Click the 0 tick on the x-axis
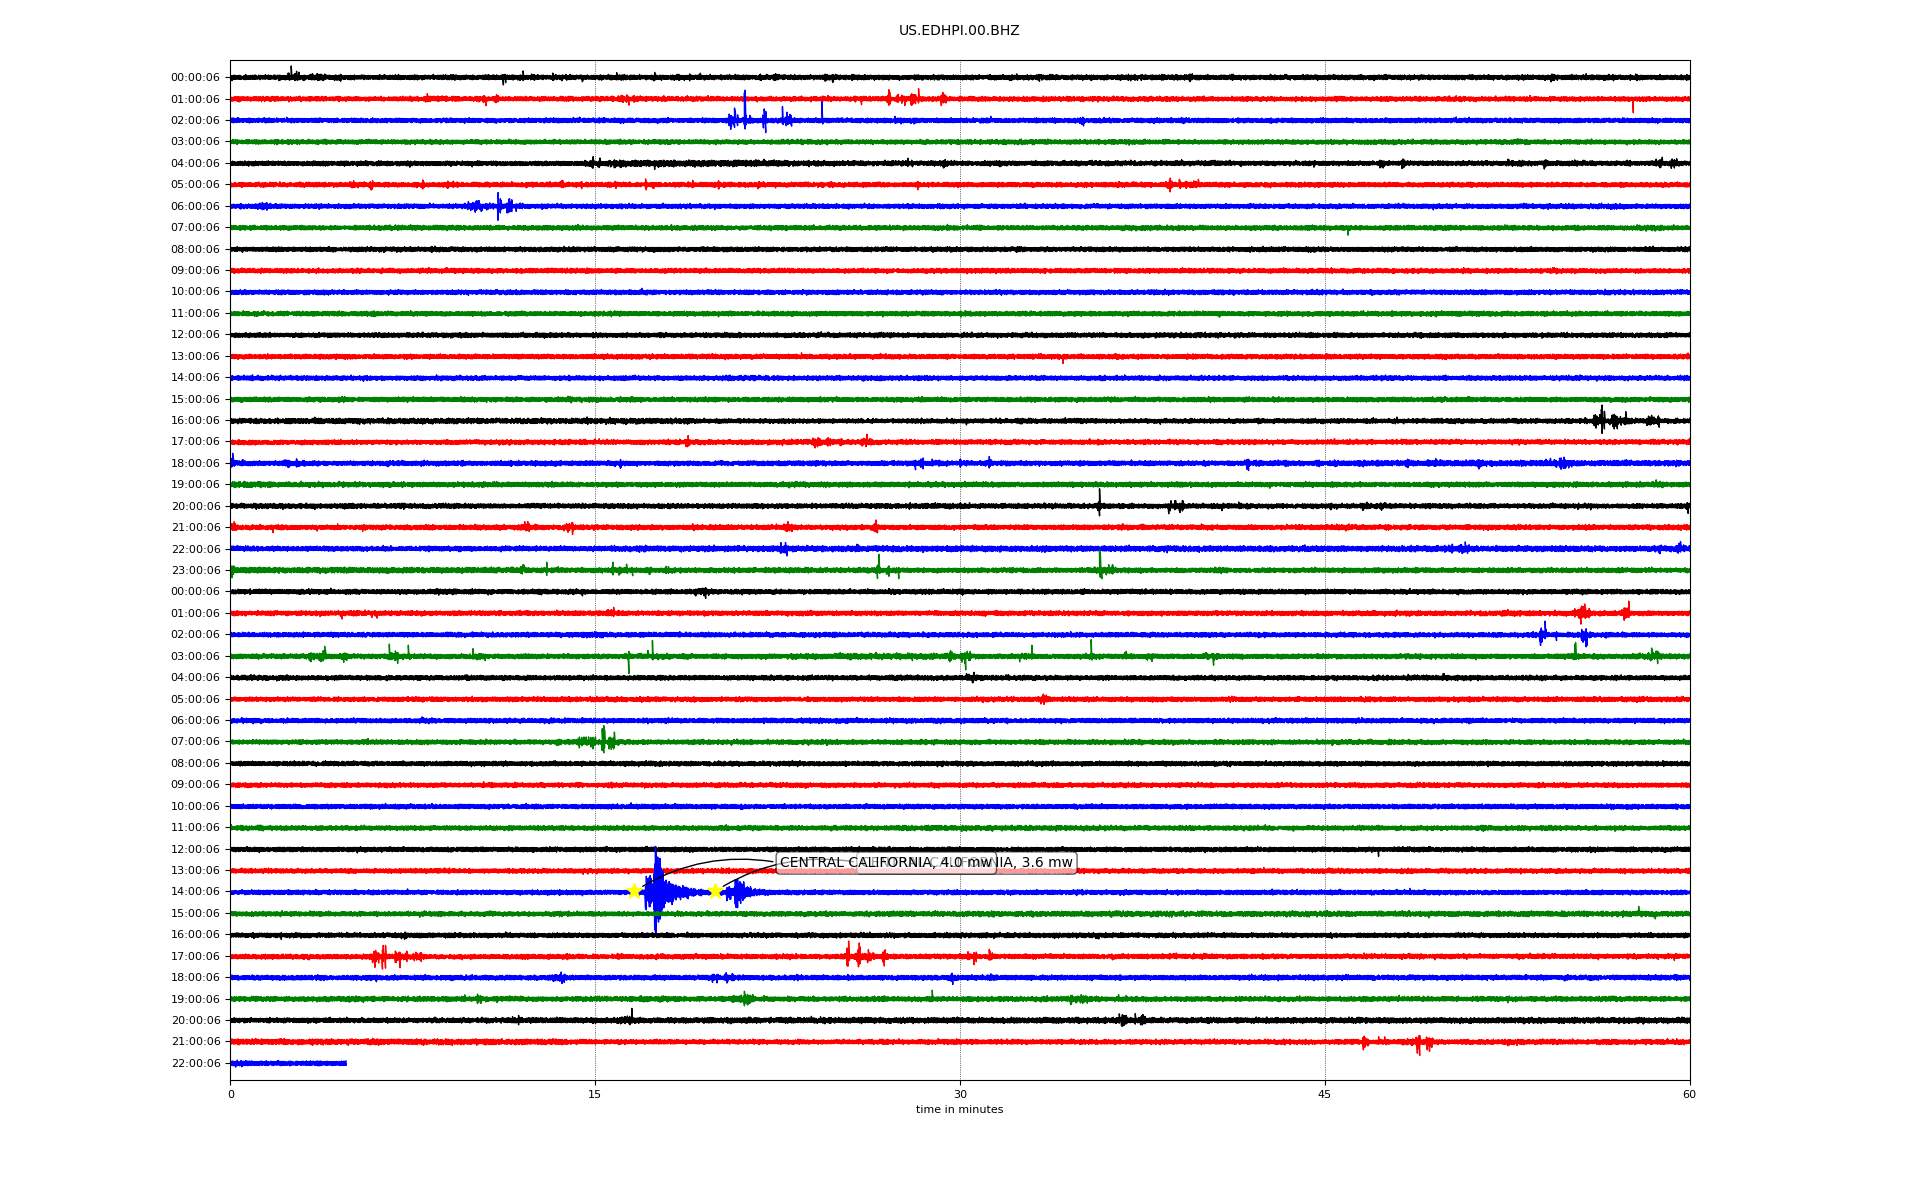Viewport: 1920px width, 1200px height. click(231, 1094)
